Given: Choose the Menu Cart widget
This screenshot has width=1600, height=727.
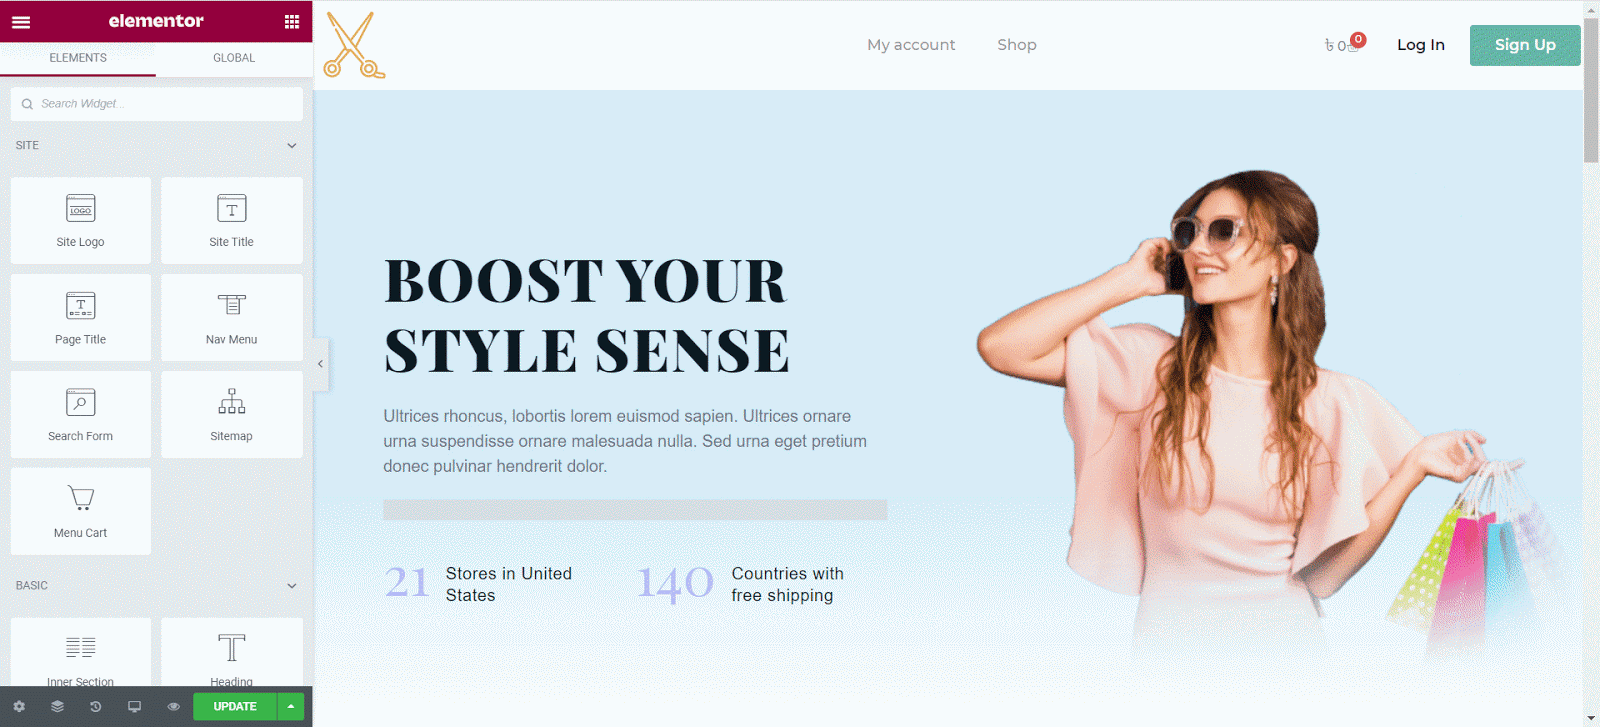Looking at the screenshot, I should (81, 512).
